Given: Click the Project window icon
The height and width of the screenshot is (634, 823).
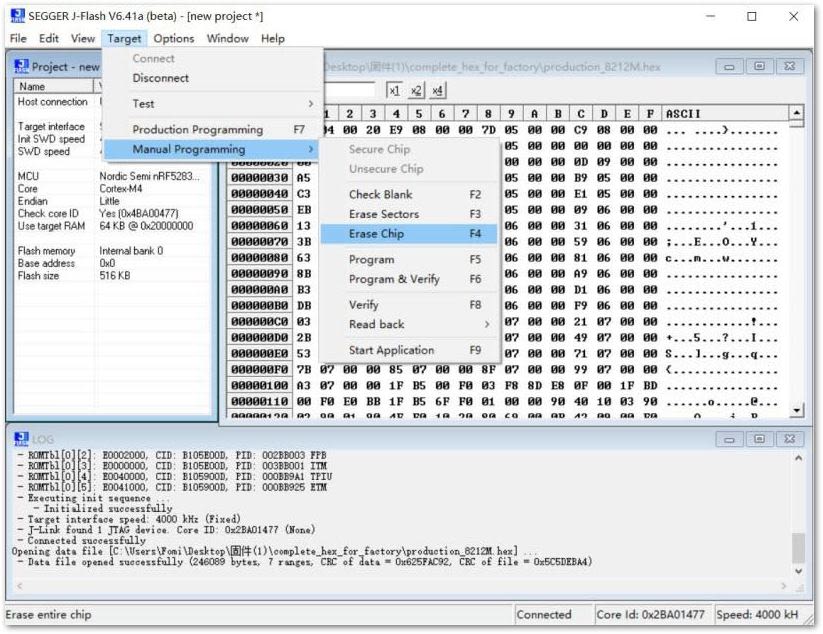Looking at the screenshot, I should point(22,67).
